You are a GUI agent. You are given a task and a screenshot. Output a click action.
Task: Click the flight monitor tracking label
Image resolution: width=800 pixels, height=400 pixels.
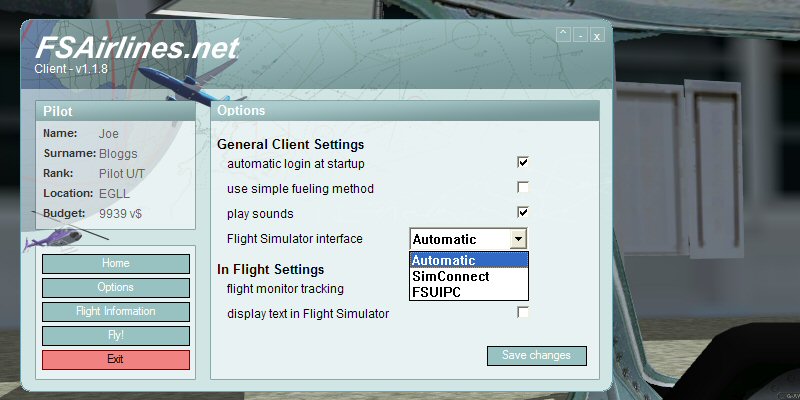285,289
